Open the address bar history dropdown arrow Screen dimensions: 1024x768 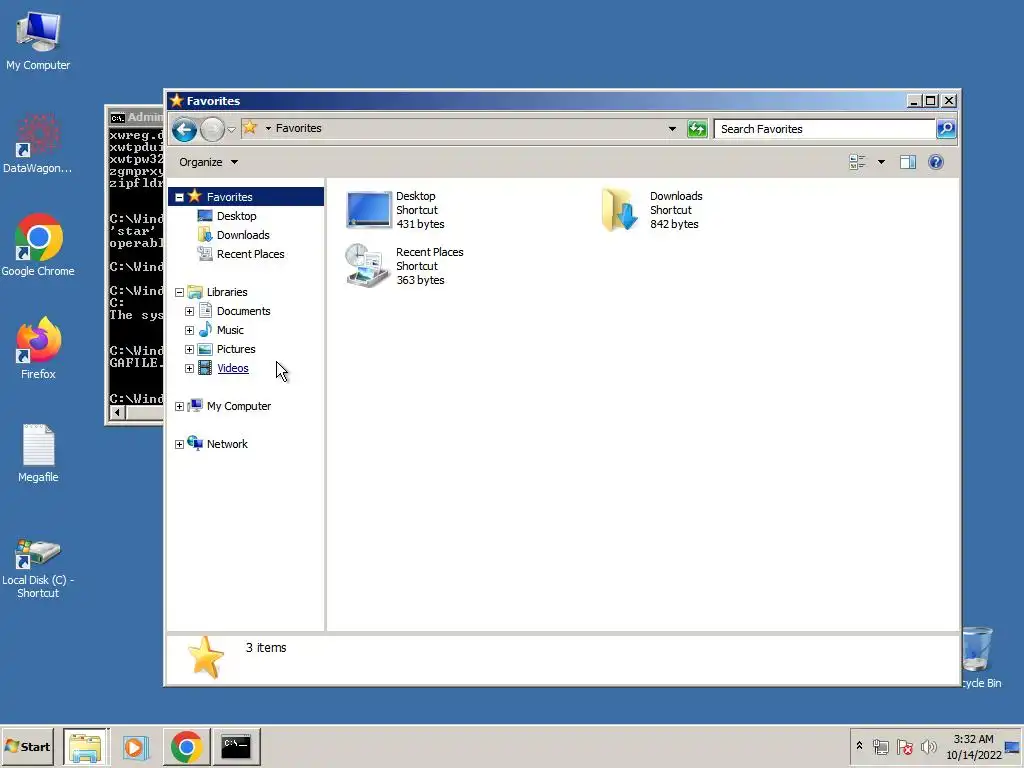[x=672, y=129]
